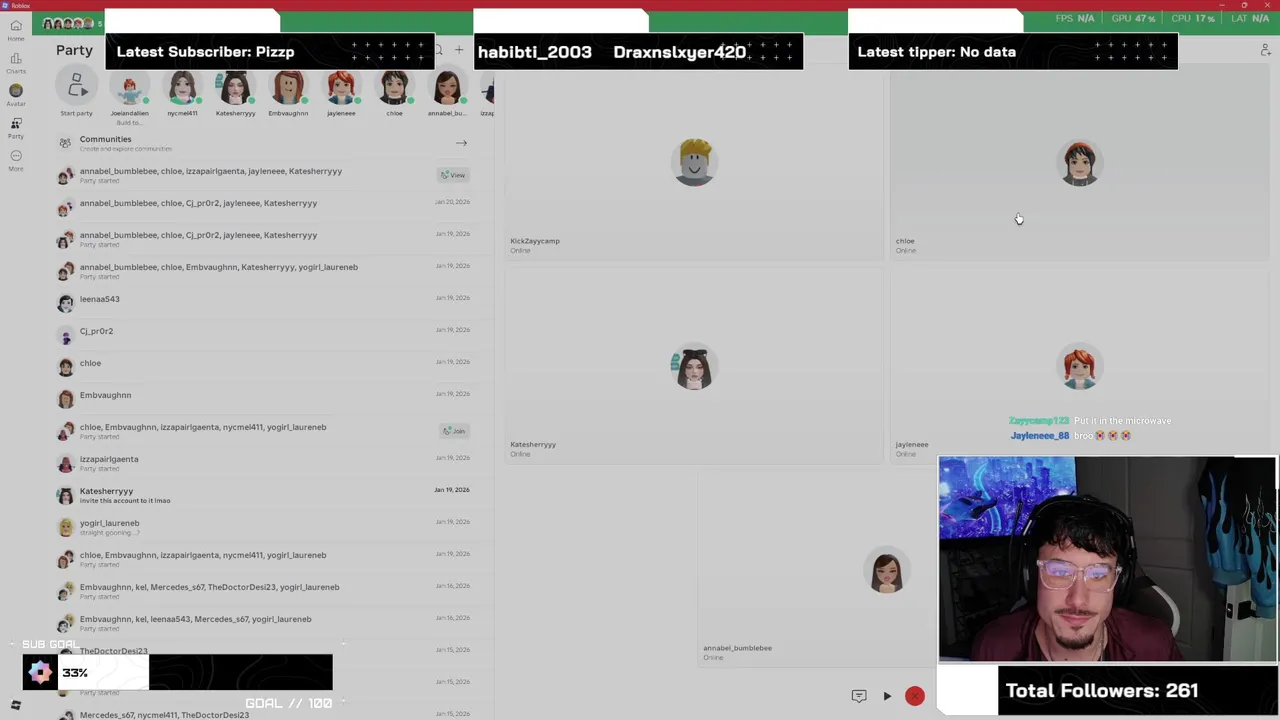Select jayleneee's party tile avatar
Image resolution: width=1280 pixels, height=720 pixels.
[x=1079, y=367]
